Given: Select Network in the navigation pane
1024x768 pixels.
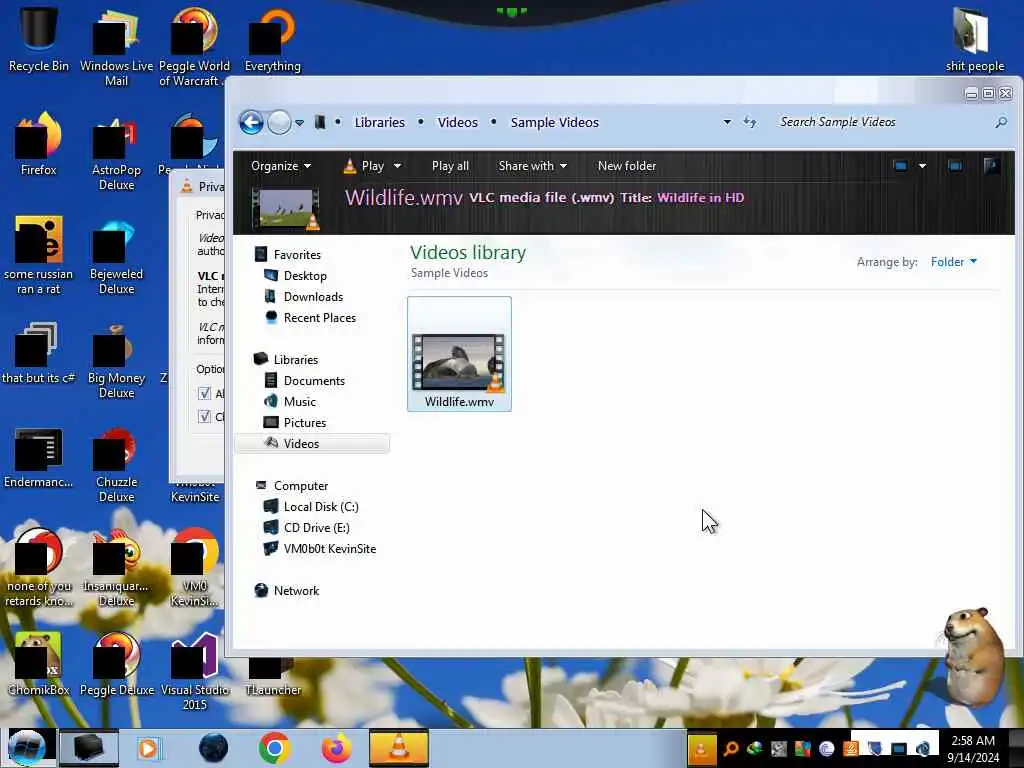Looking at the screenshot, I should 287,590.
